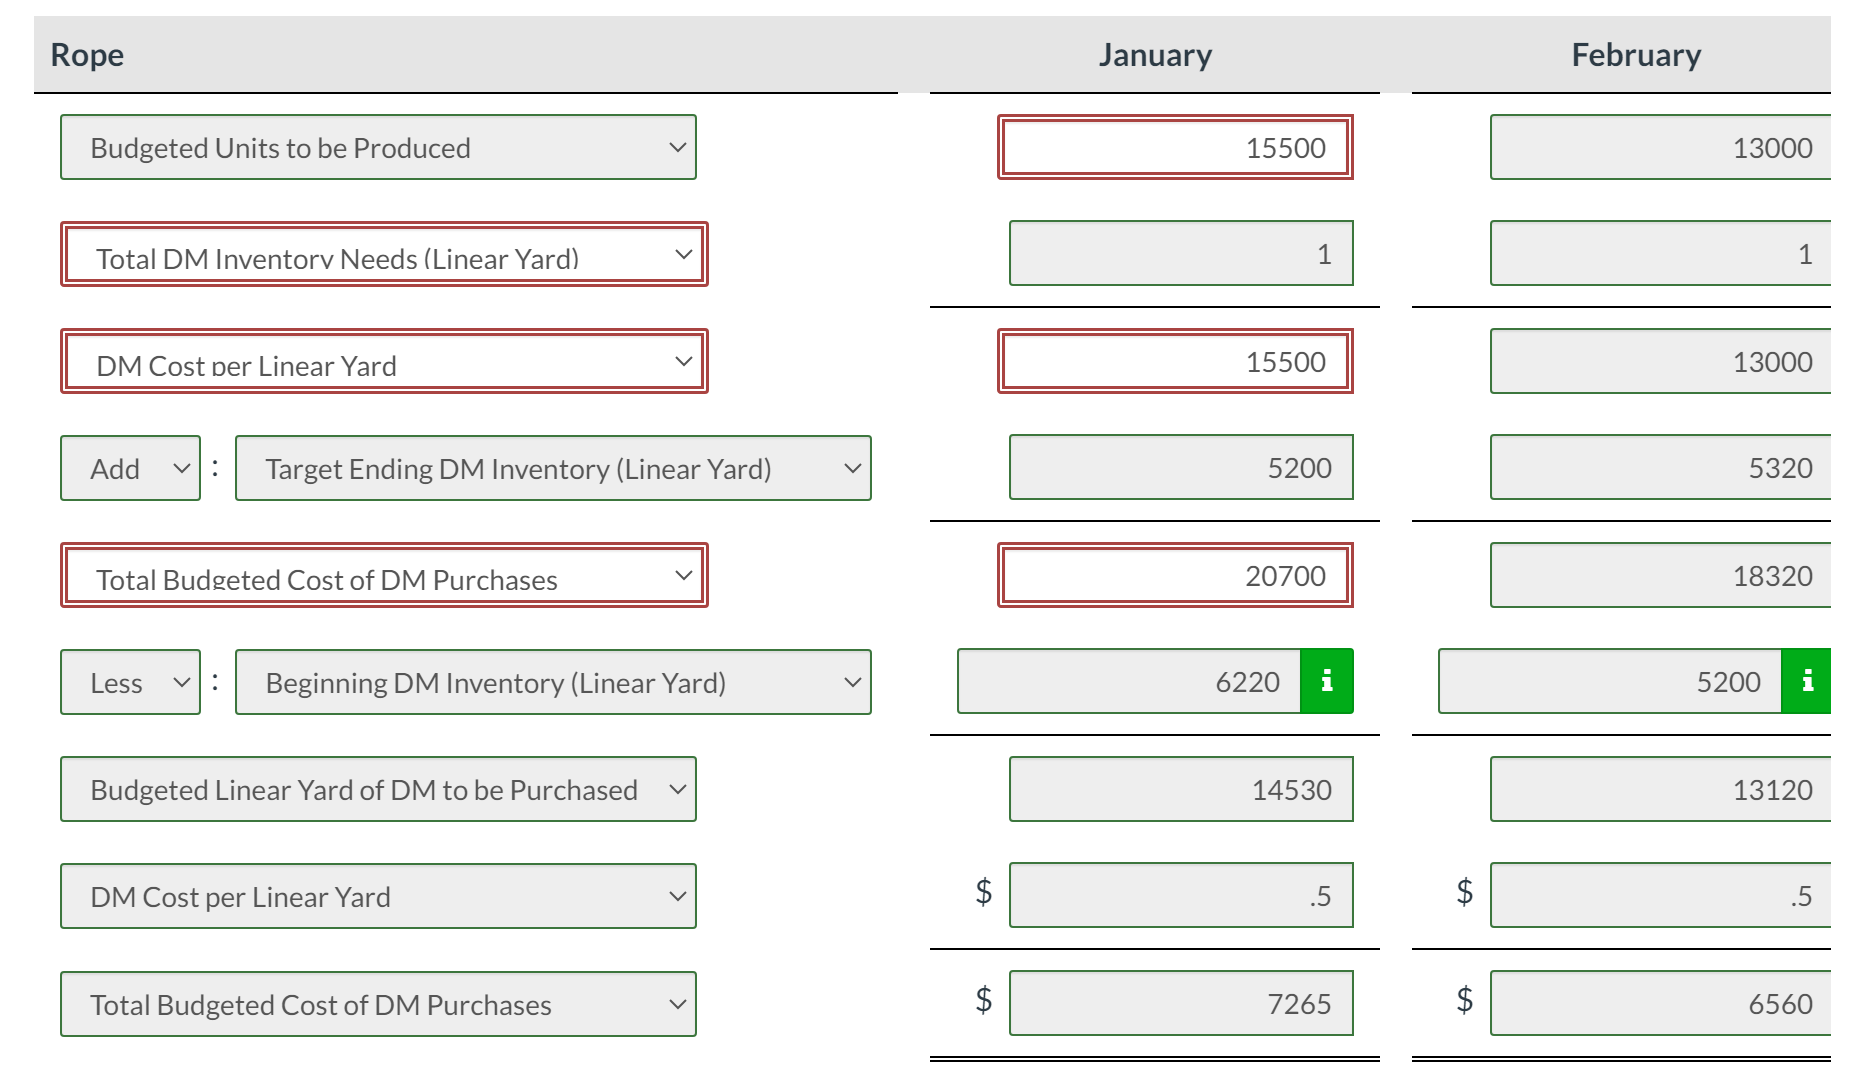The image size is (1858, 1092).
Task: Select the January Budgeted Units field showing 15500
Action: (x=1175, y=147)
